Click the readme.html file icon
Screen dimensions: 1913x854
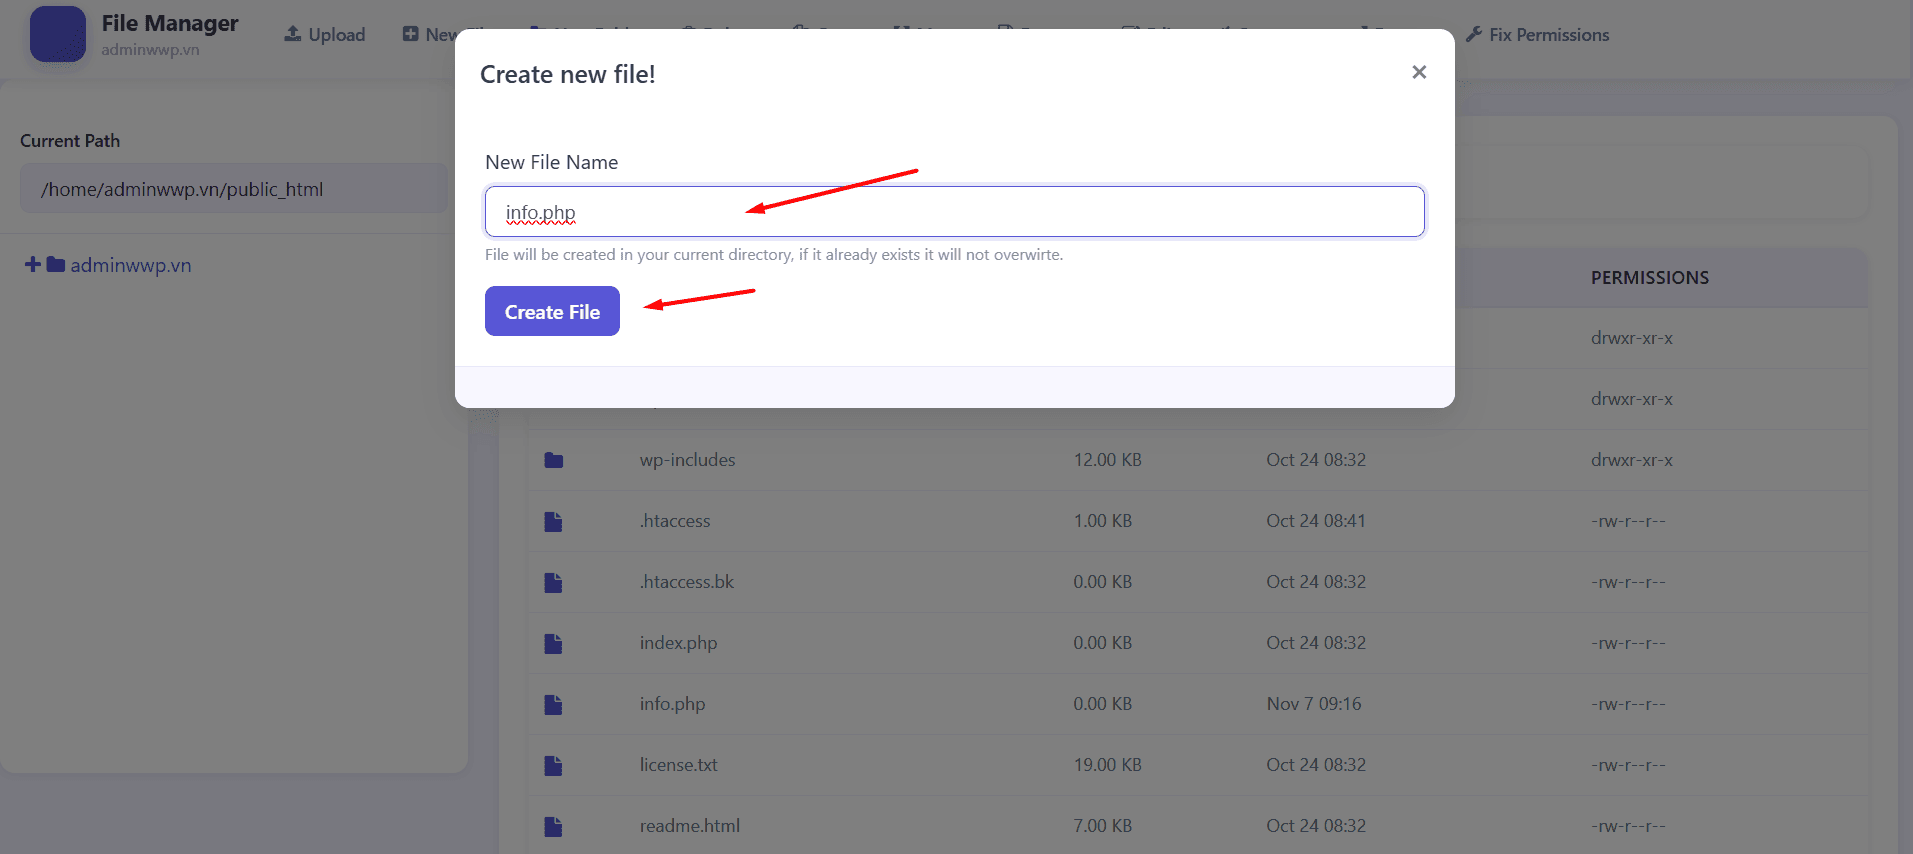click(553, 826)
